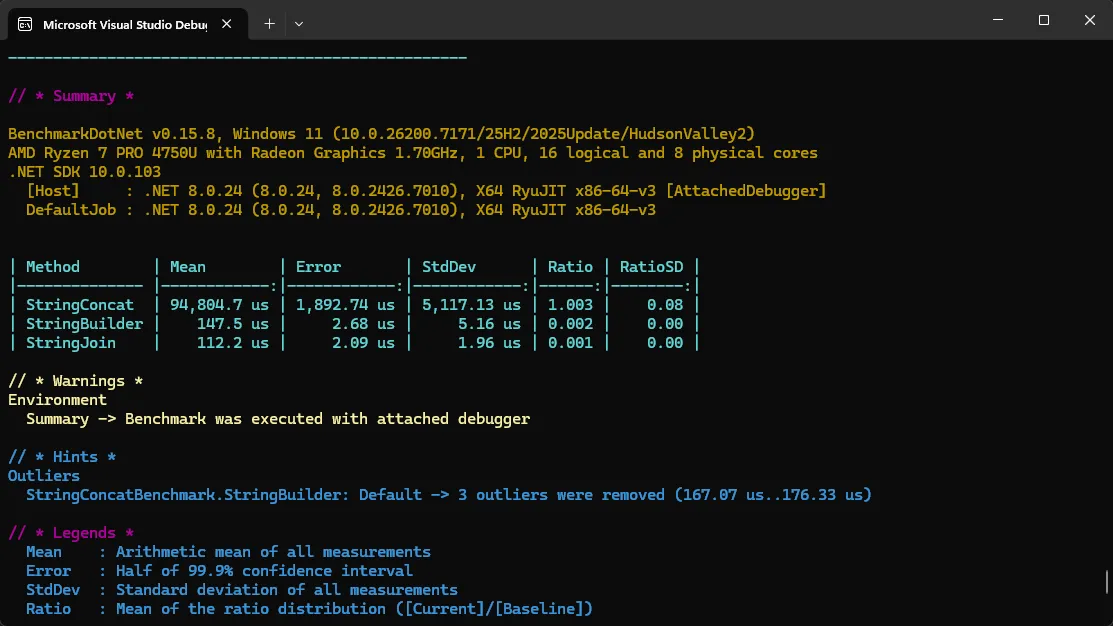1113x626 pixels.
Task: Expand the new tab profile dropdown
Action: (299, 23)
